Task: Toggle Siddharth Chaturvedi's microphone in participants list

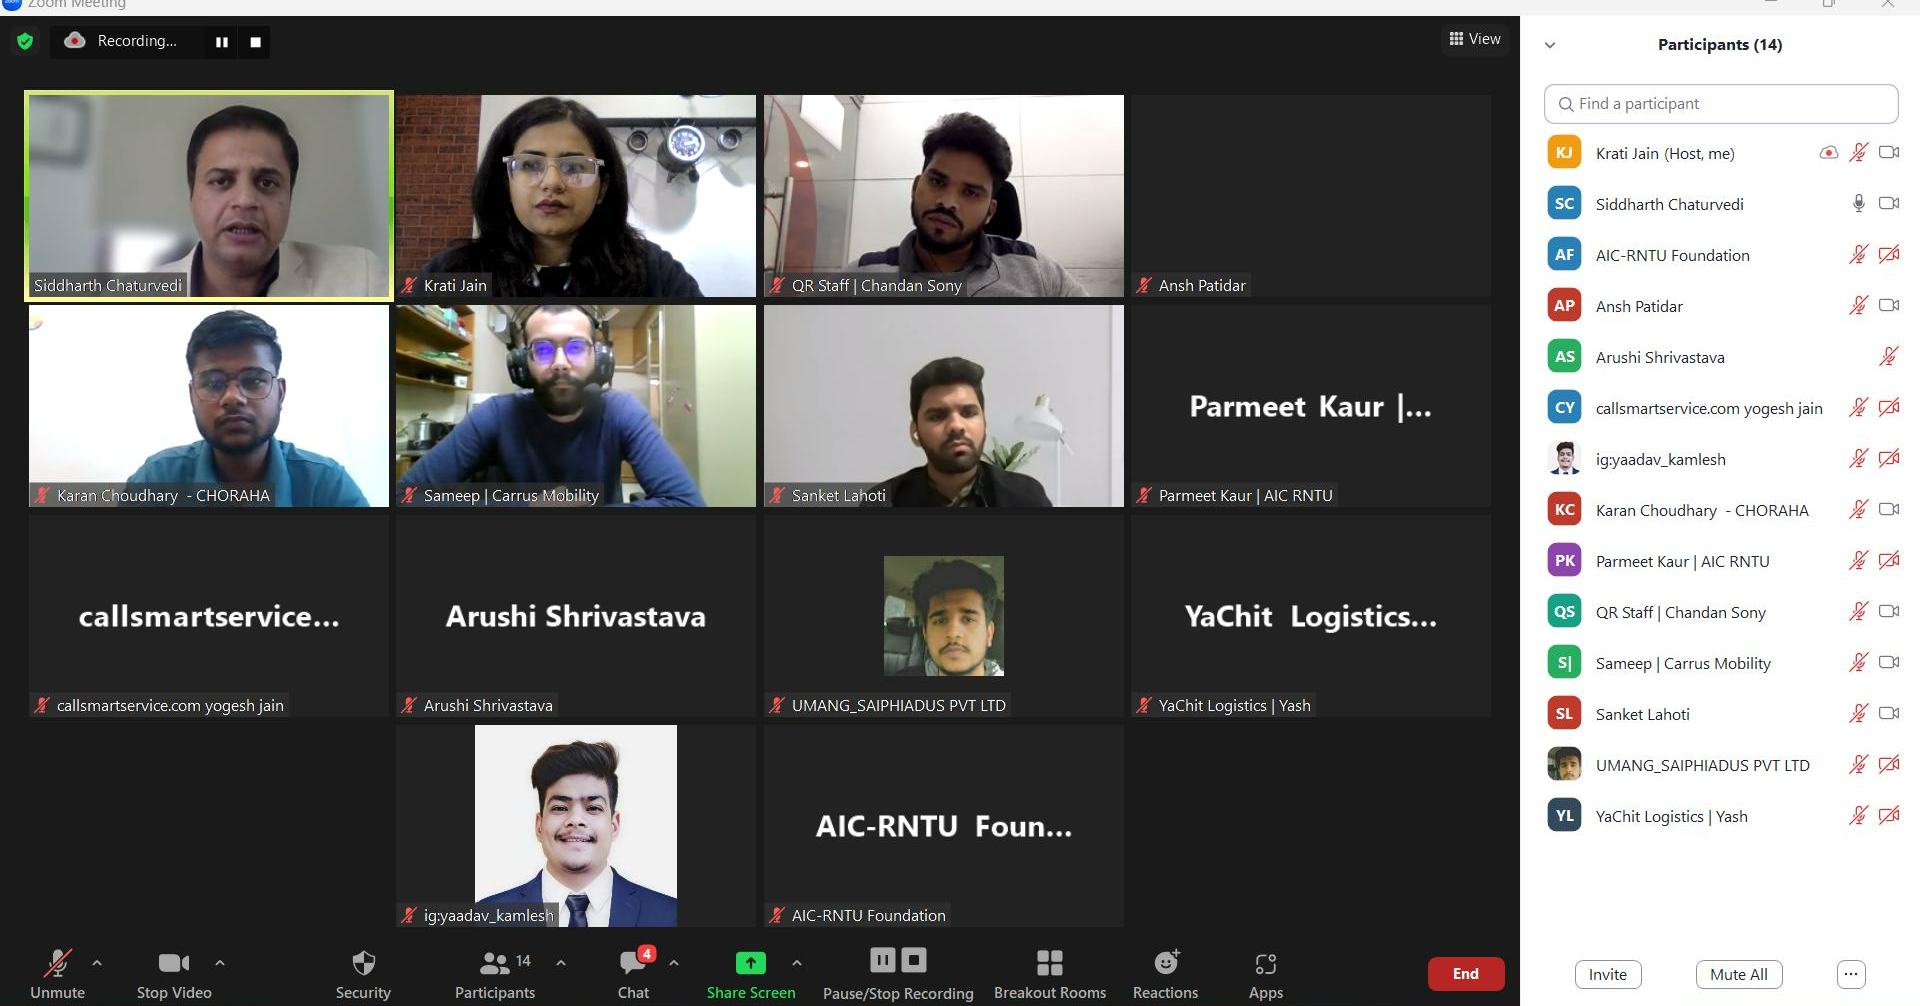Action: tap(1858, 203)
